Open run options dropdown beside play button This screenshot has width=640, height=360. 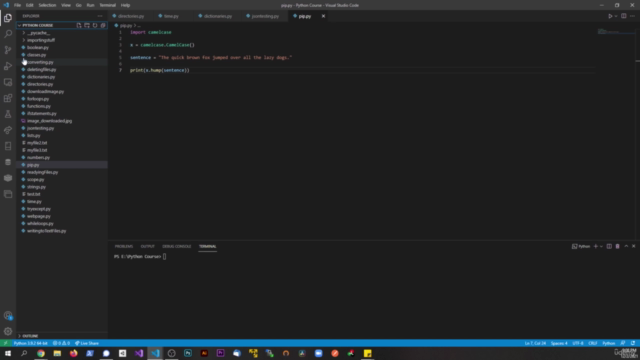click(x=616, y=16)
